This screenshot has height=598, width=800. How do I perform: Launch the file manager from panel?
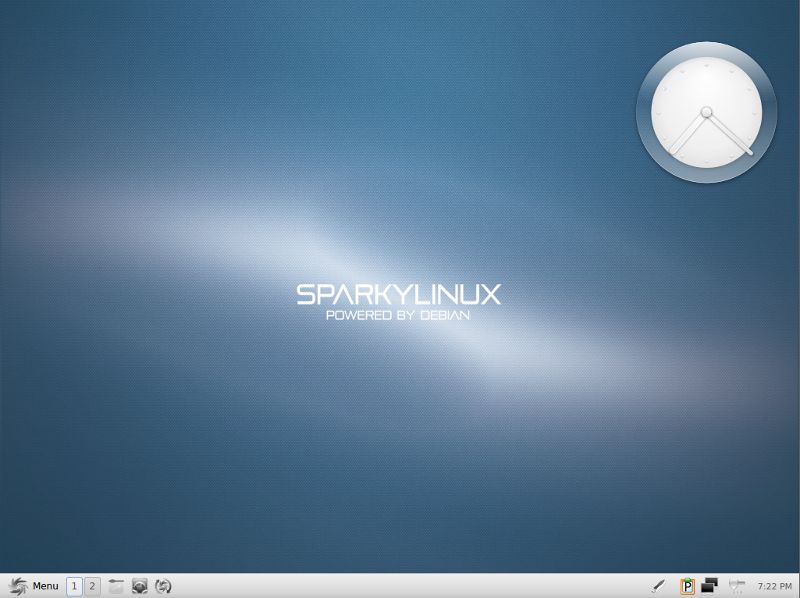(116, 586)
